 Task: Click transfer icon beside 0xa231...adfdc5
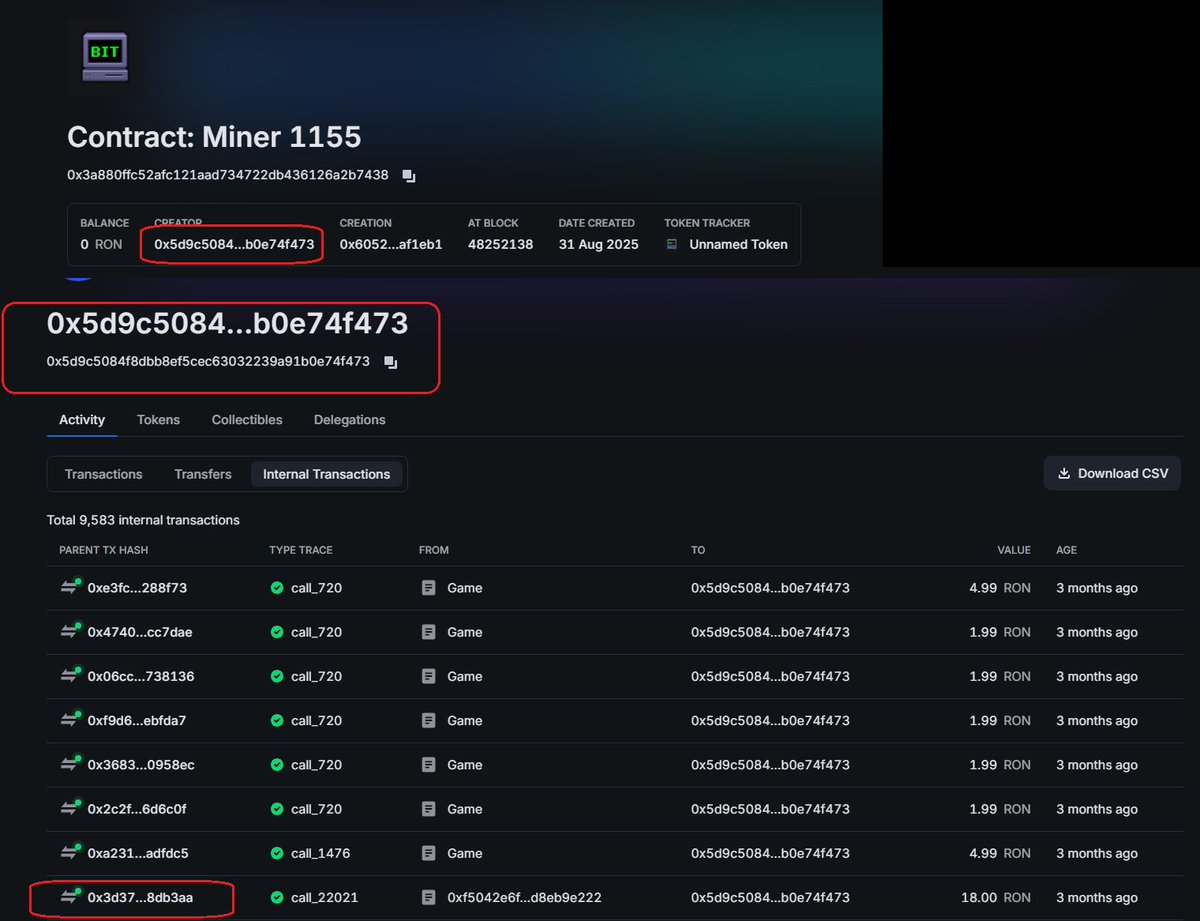pos(69,853)
